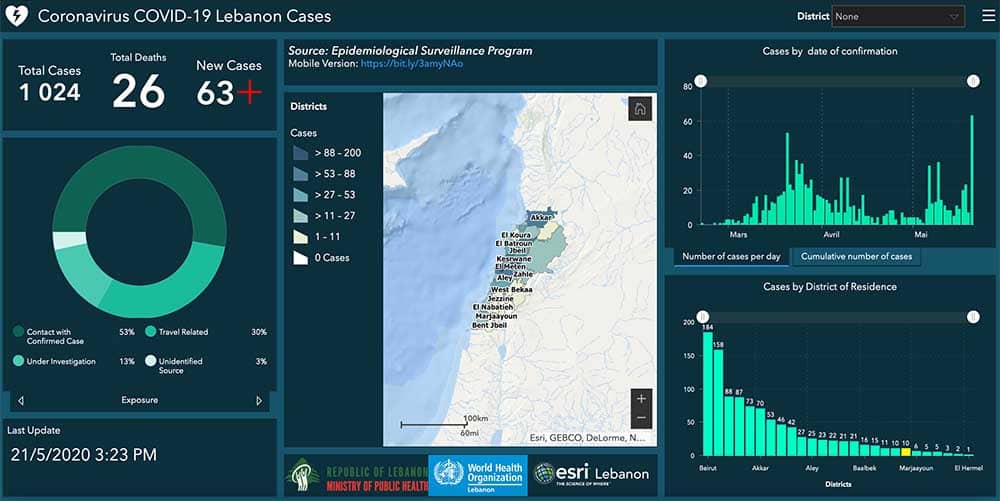1000x501 pixels.
Task: Click left handle of district chart slider
Action: point(702,316)
